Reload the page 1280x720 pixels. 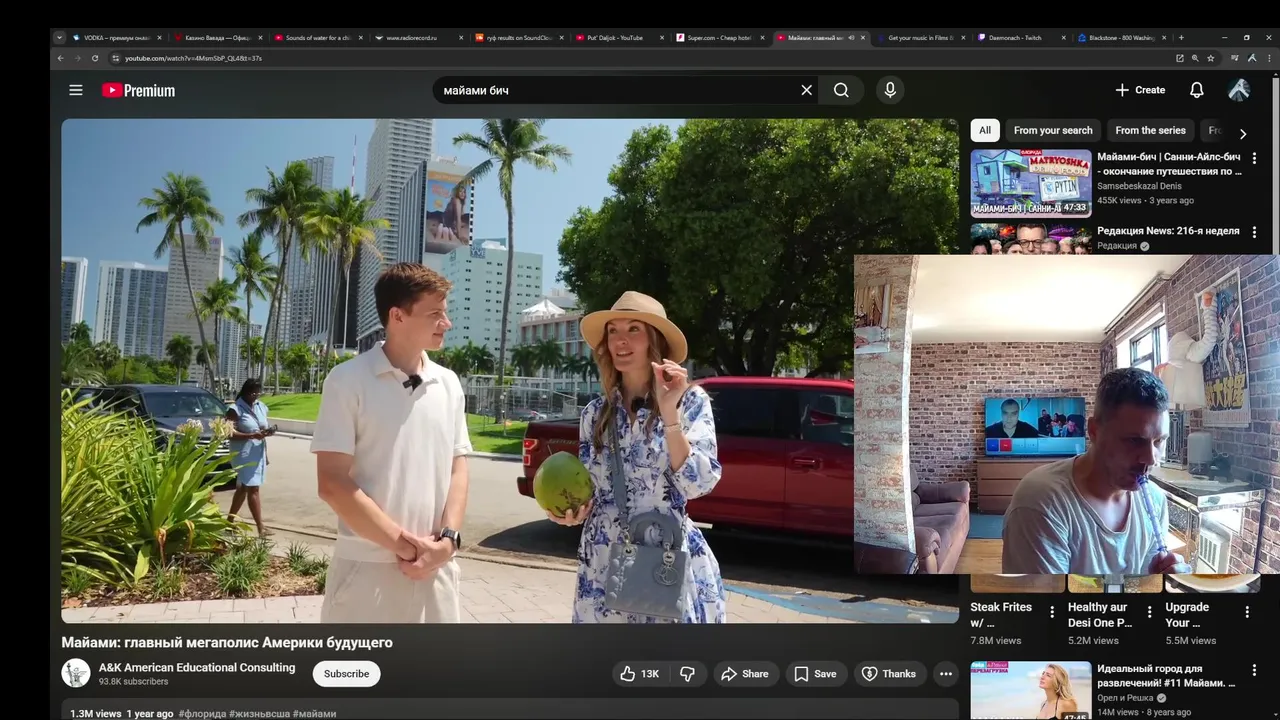95,58
